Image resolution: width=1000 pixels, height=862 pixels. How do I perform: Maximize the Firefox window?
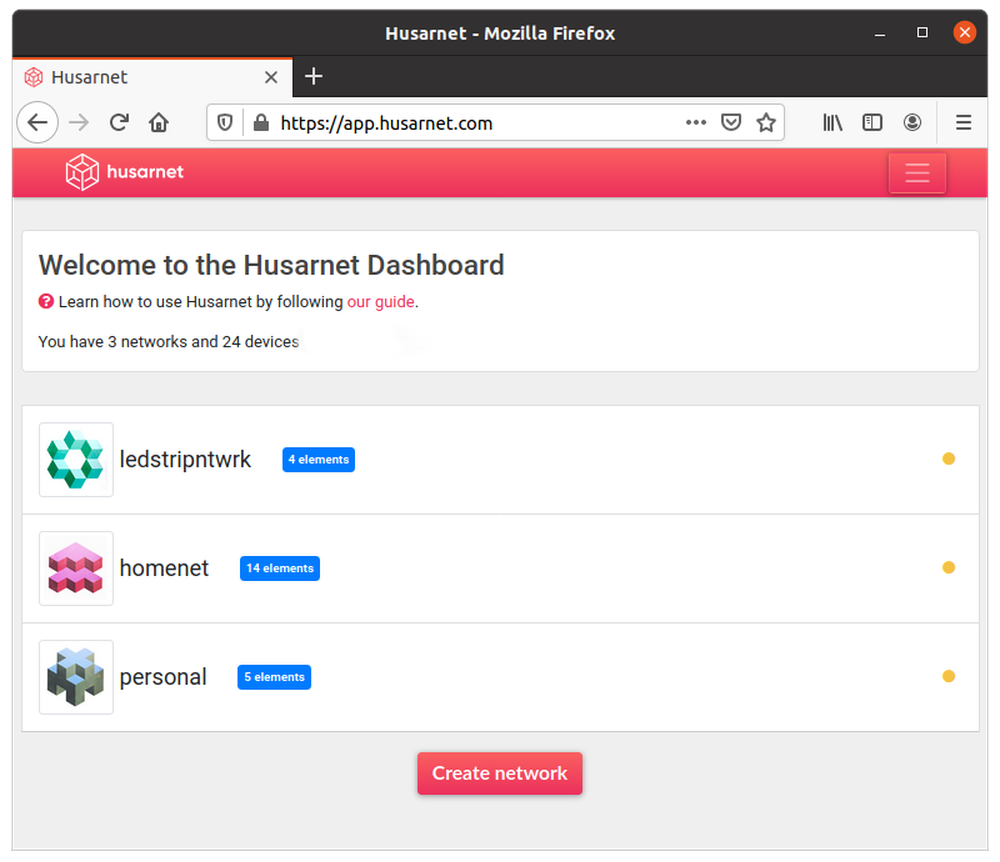coord(922,33)
